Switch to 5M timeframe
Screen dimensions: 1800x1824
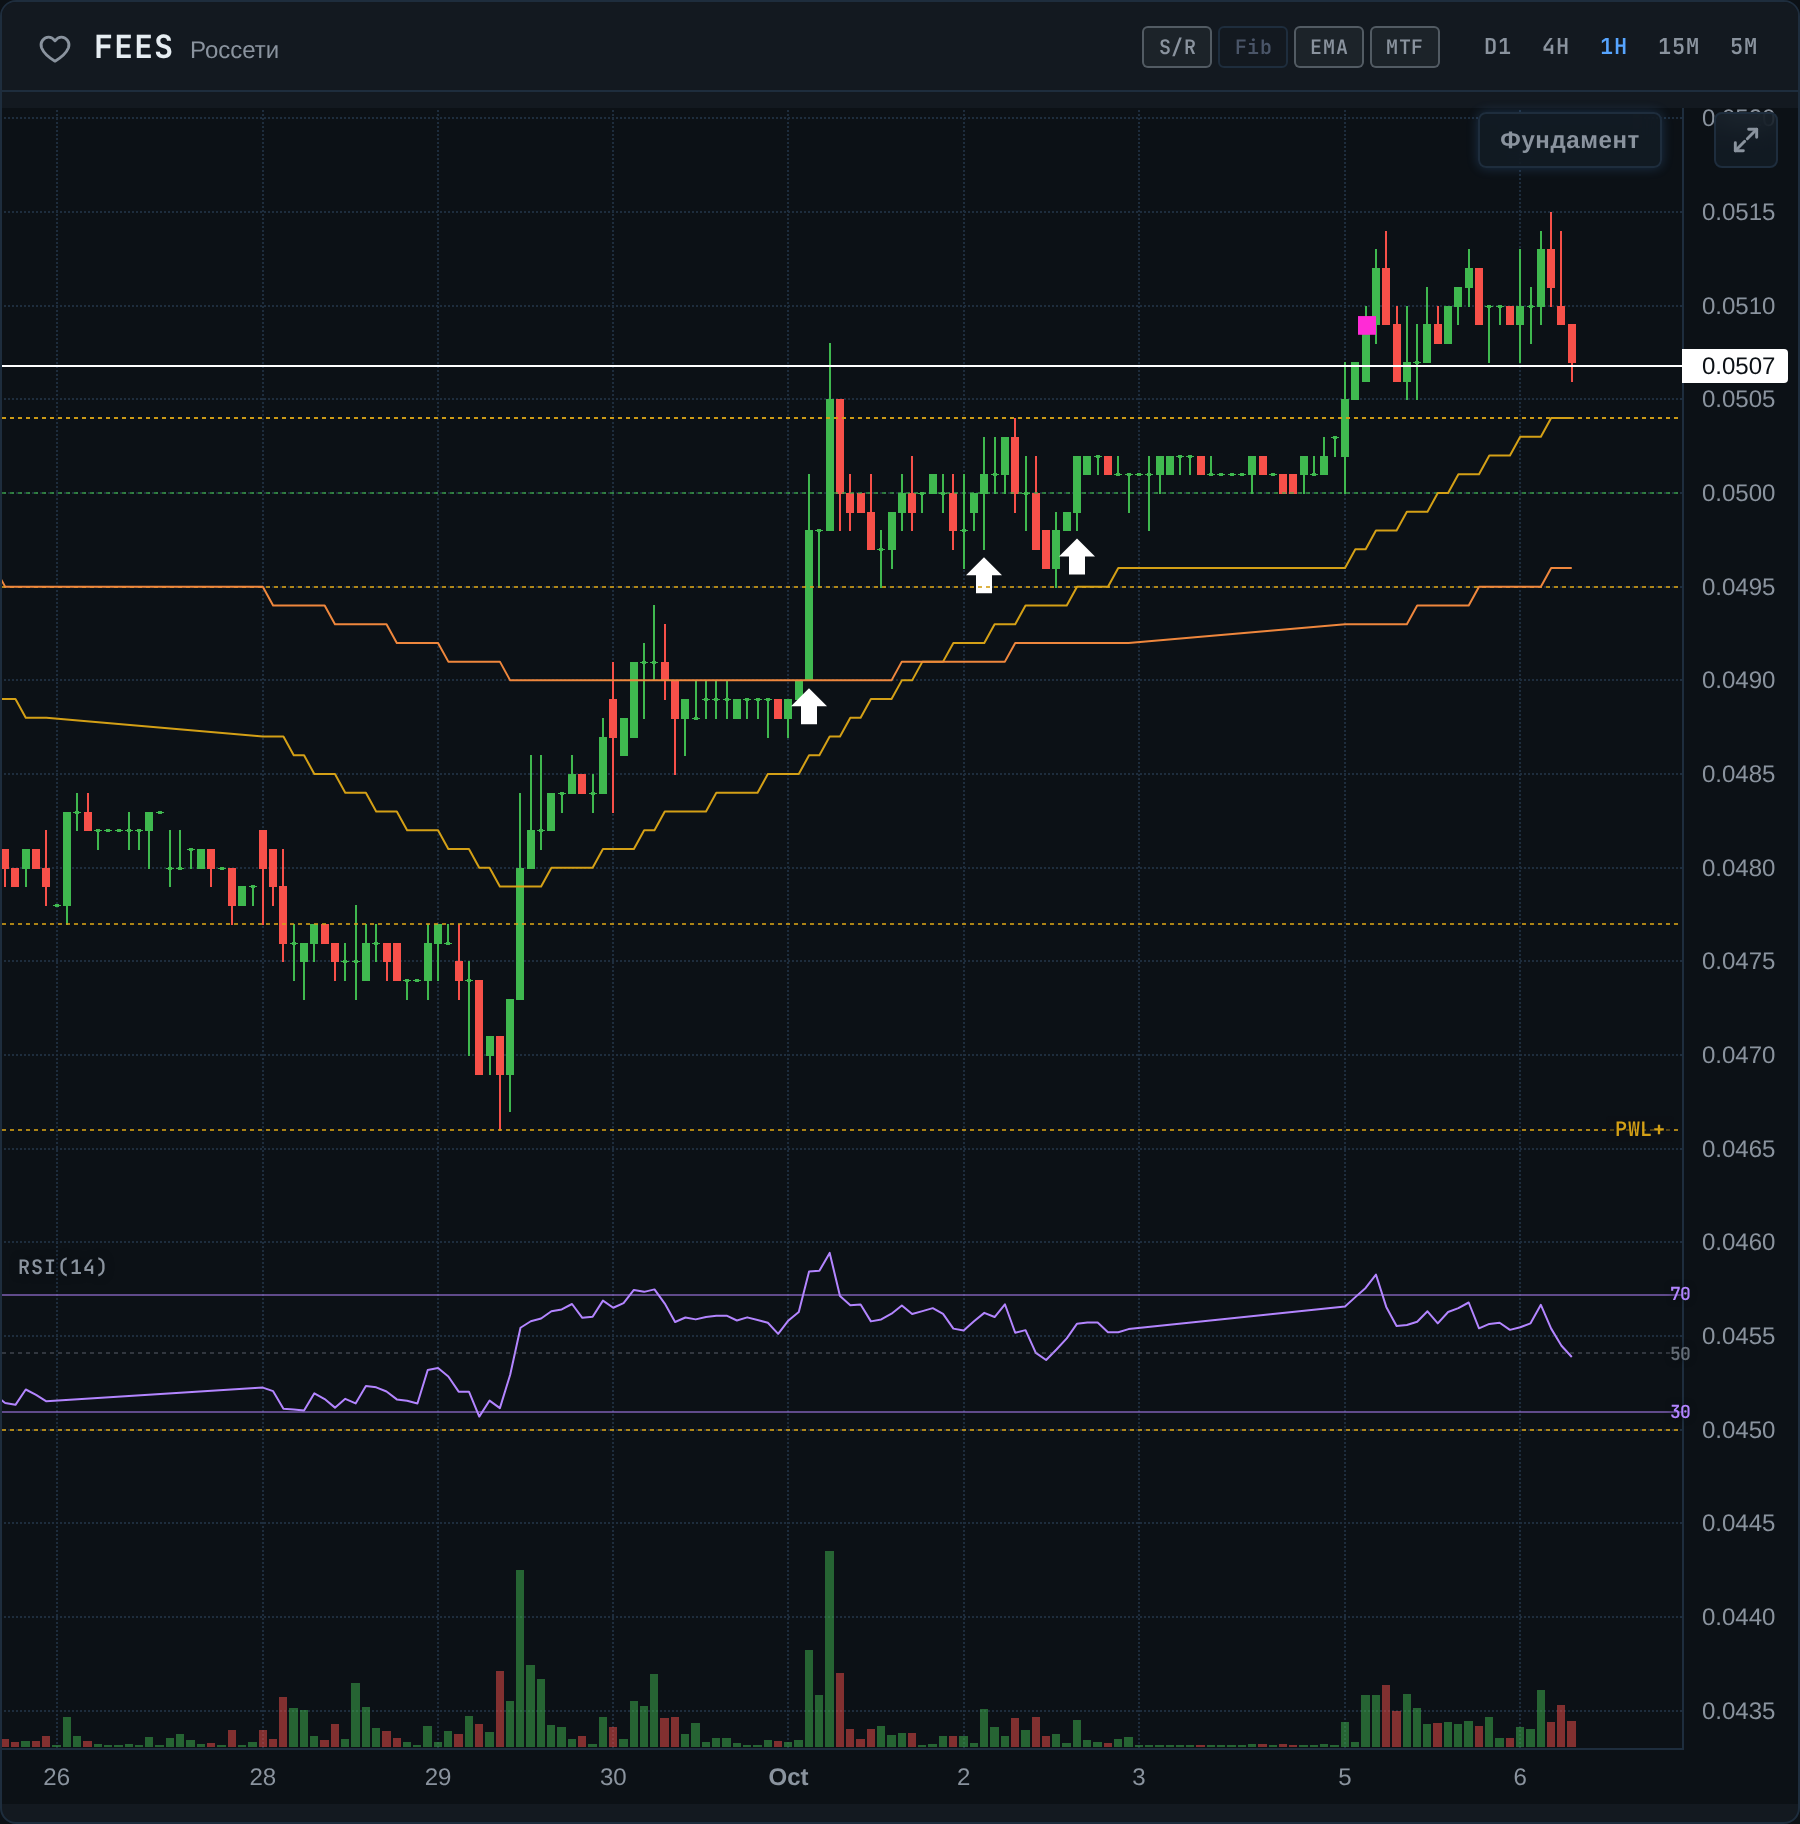click(x=1743, y=47)
